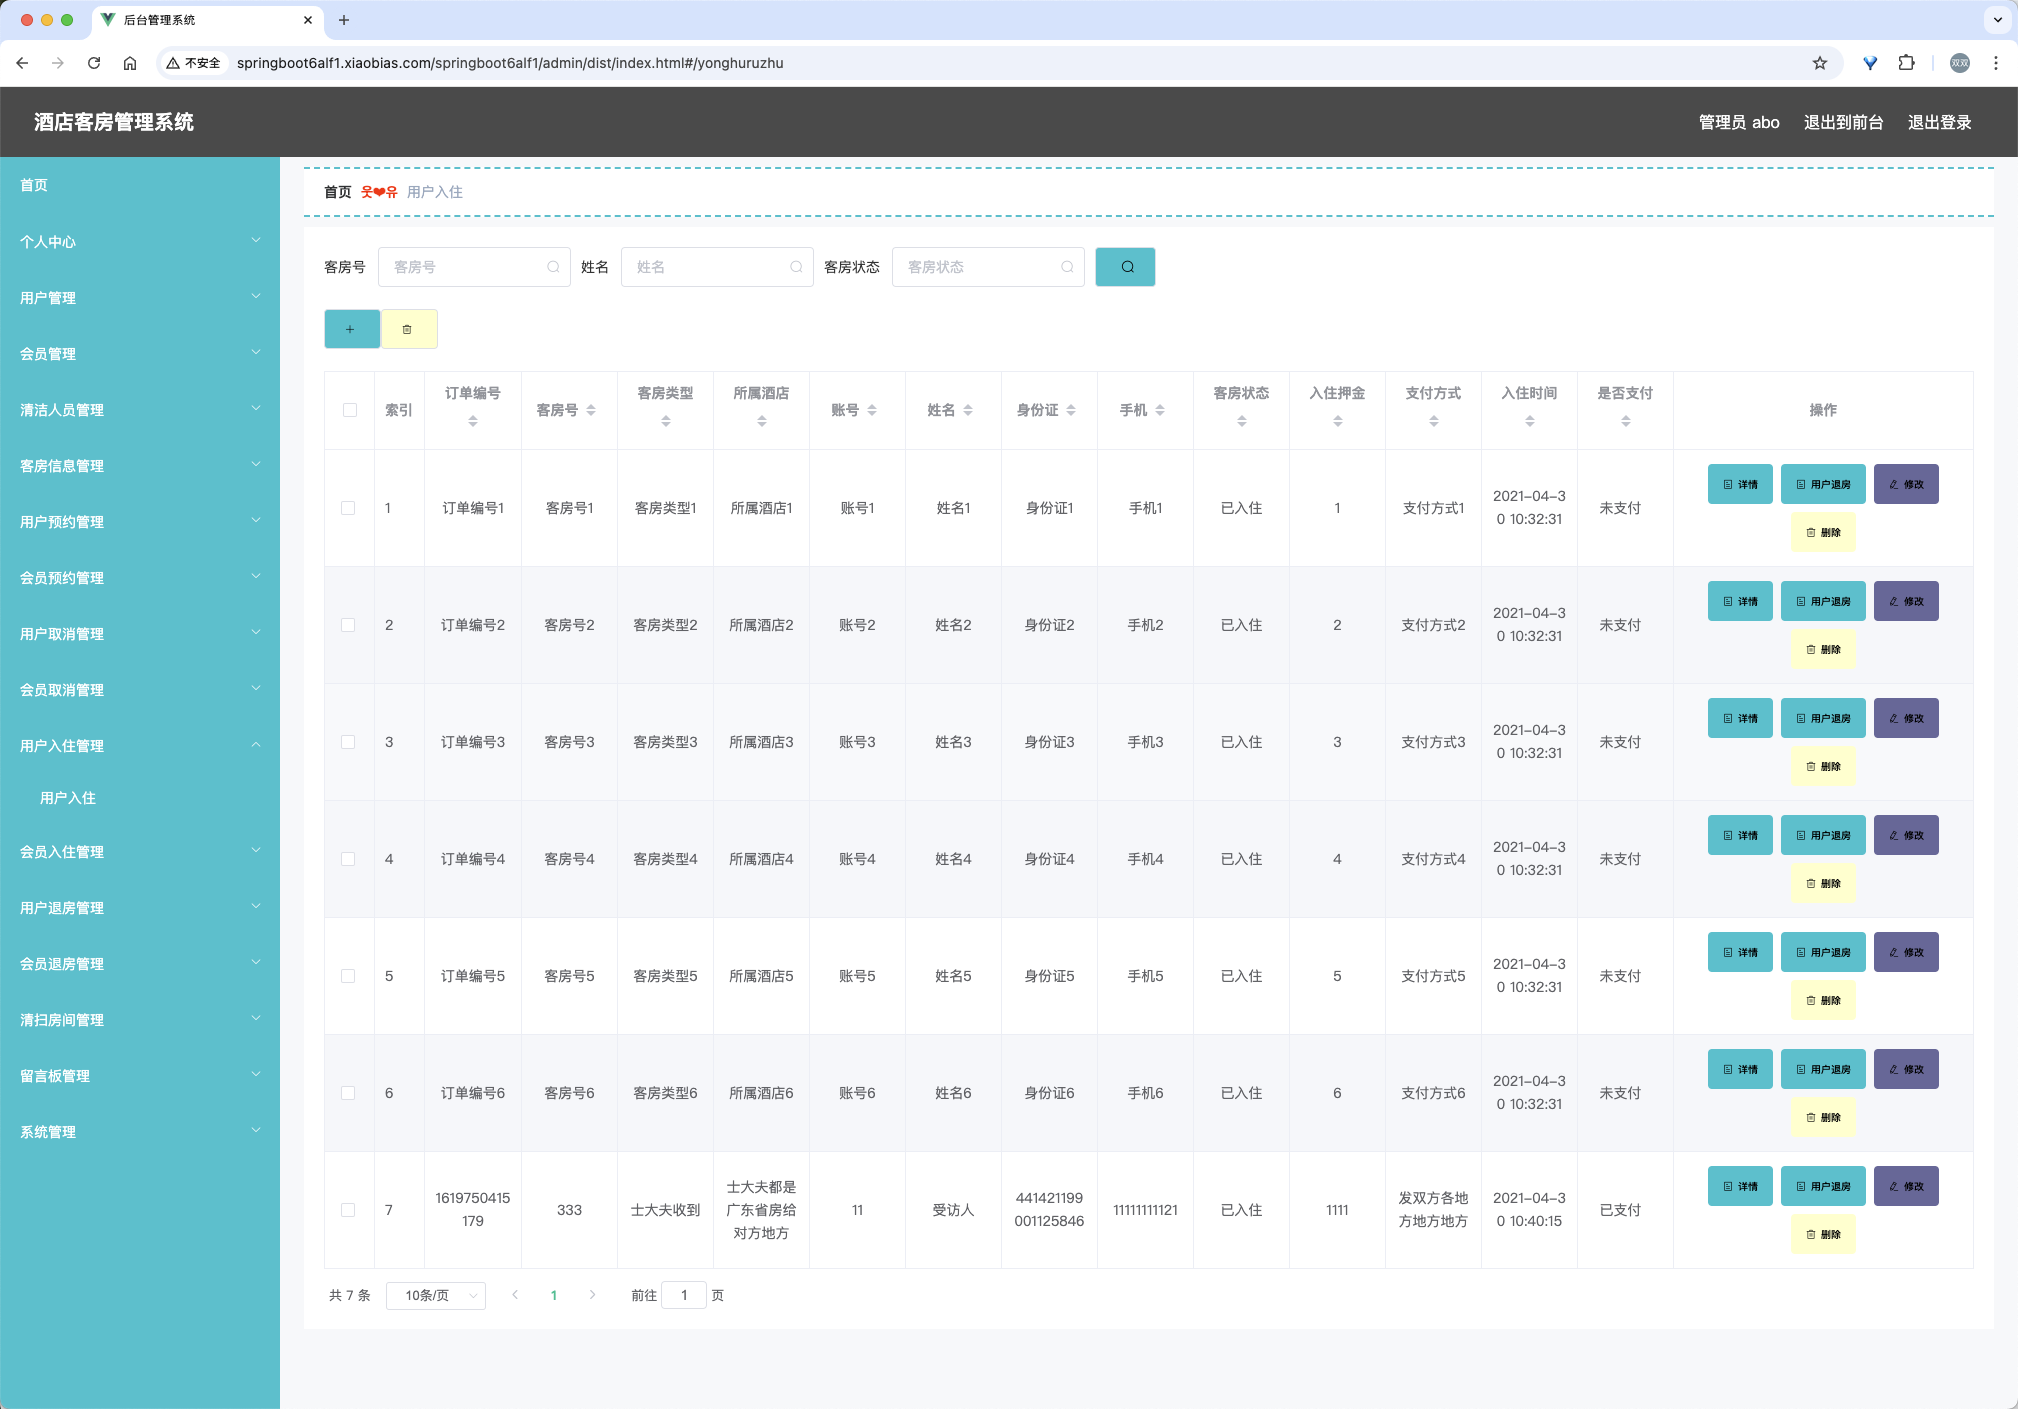Click 用户退房 on row 3
Screen dimensions: 2018x1409
[1823, 718]
